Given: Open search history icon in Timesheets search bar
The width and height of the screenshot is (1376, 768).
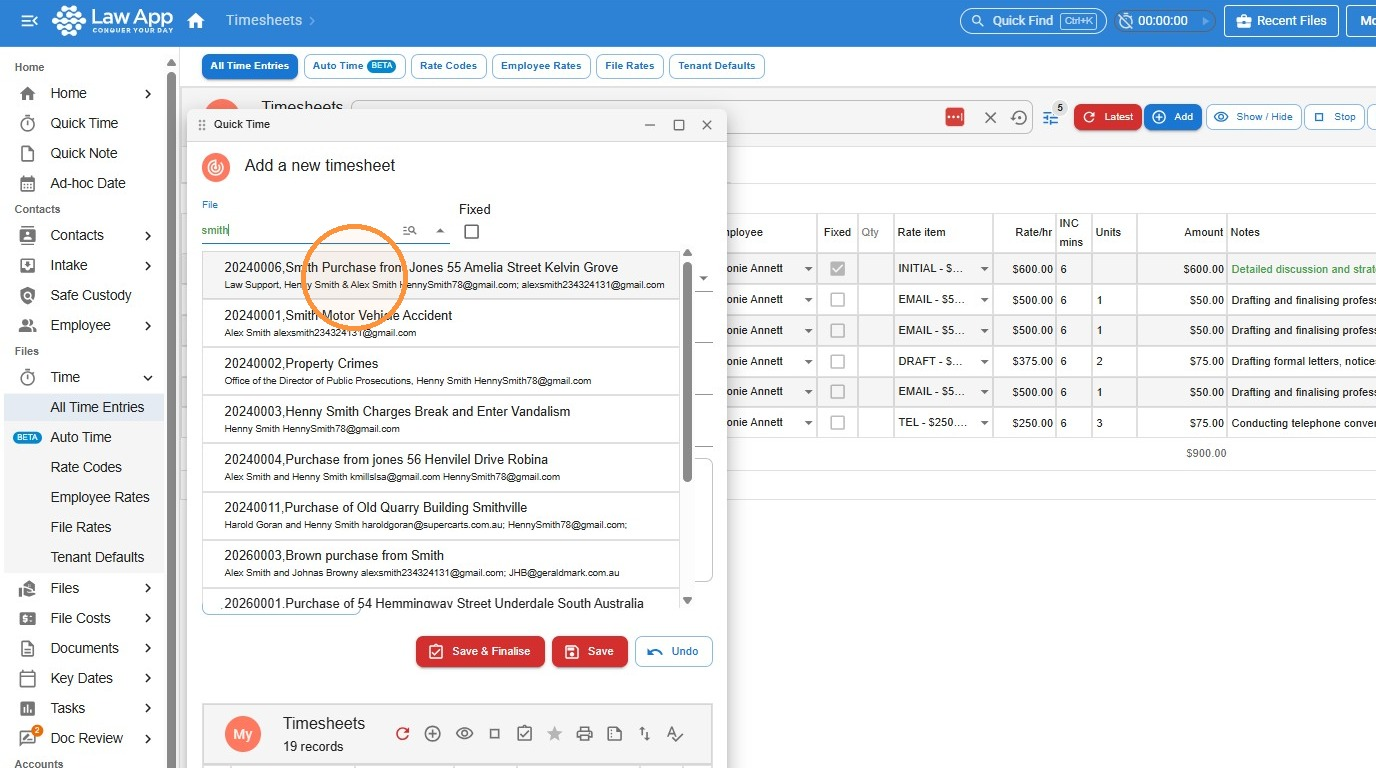Looking at the screenshot, I should point(1019,117).
